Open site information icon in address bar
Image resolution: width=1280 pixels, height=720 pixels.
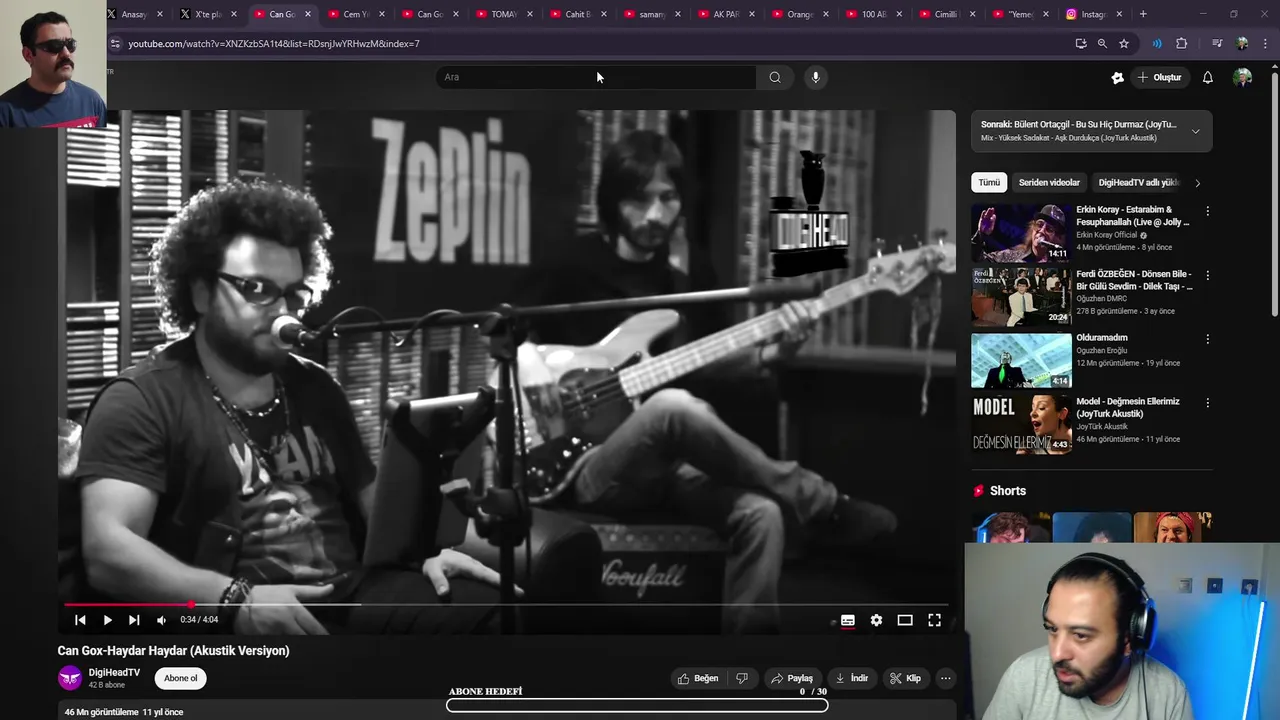click(115, 44)
